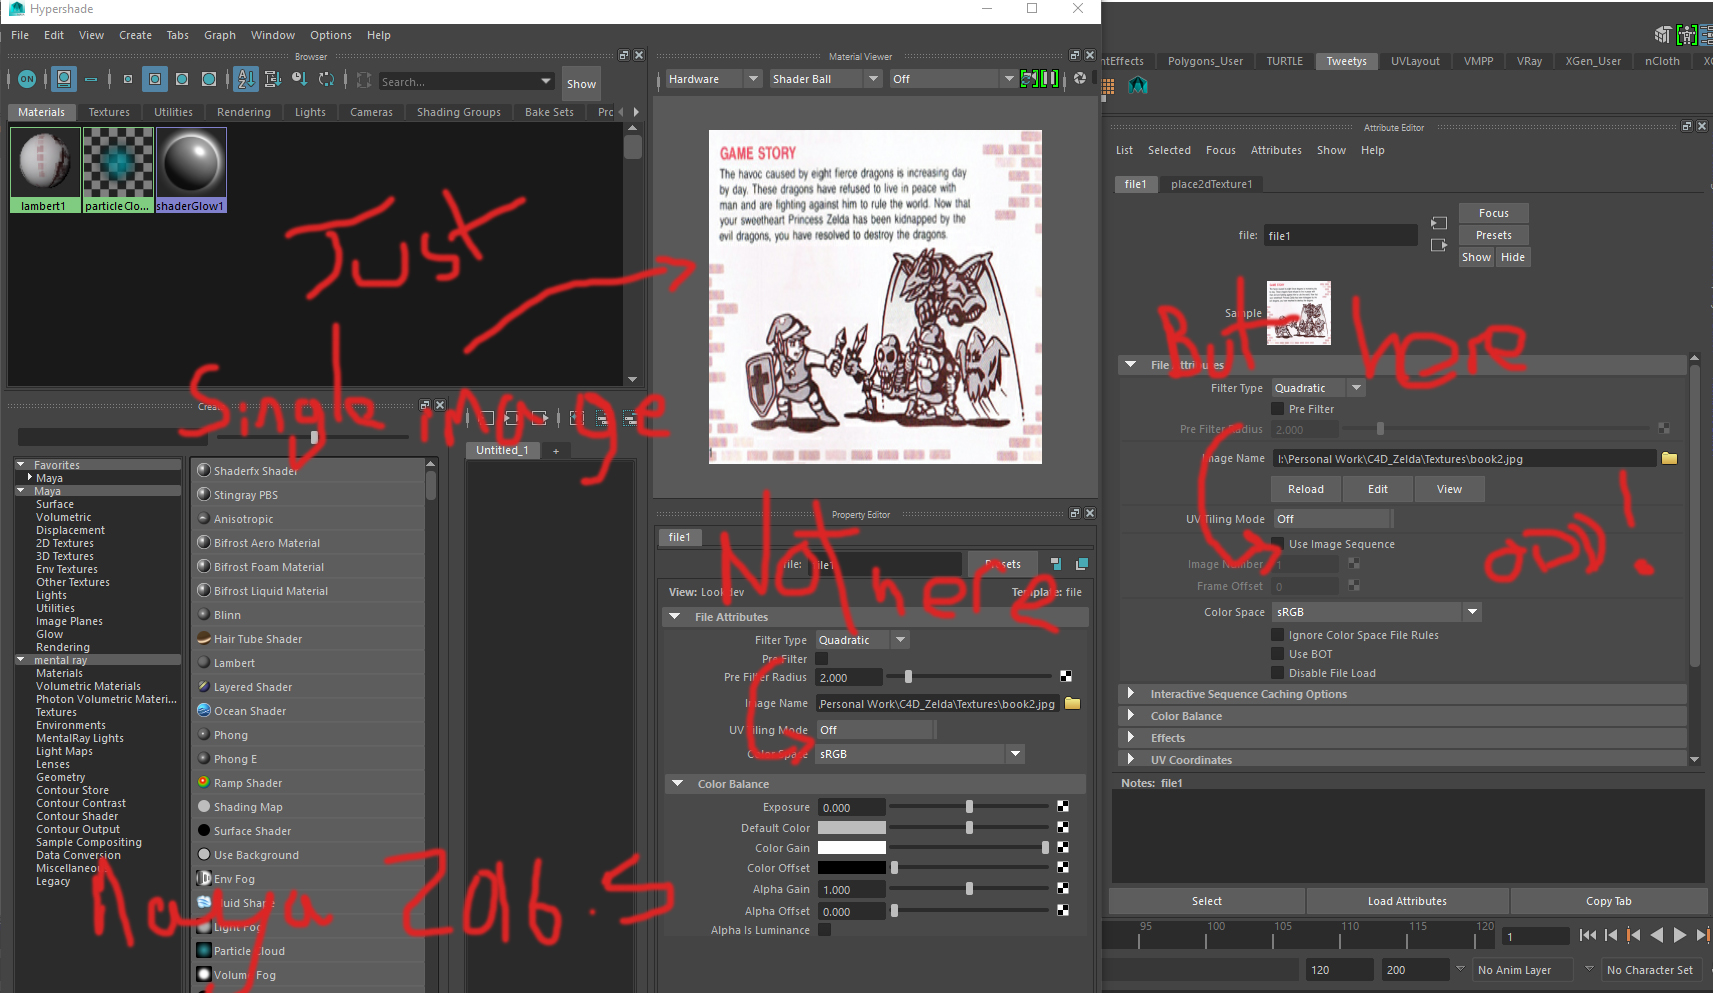Click the Copy Tab button
The image size is (1713, 993).
[1608, 901]
